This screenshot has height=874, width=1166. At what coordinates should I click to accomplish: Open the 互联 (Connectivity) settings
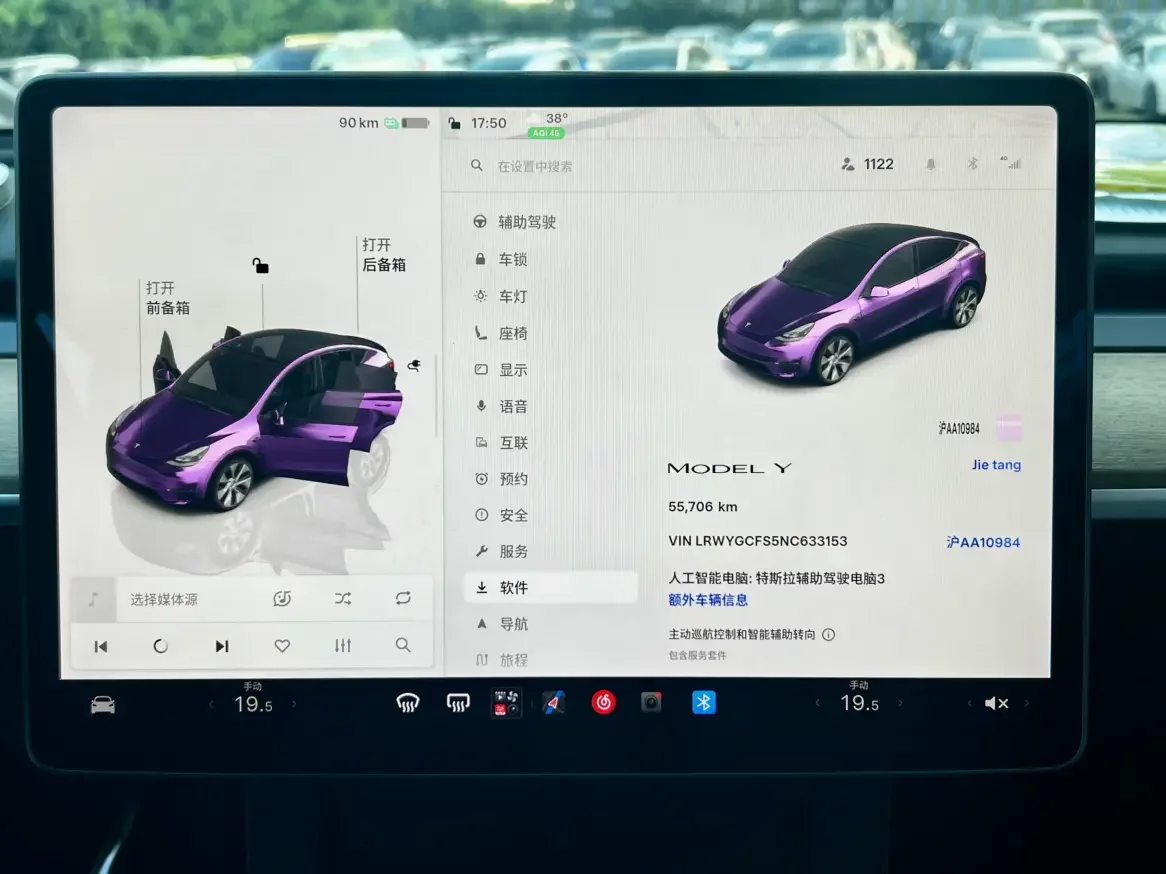point(500,443)
